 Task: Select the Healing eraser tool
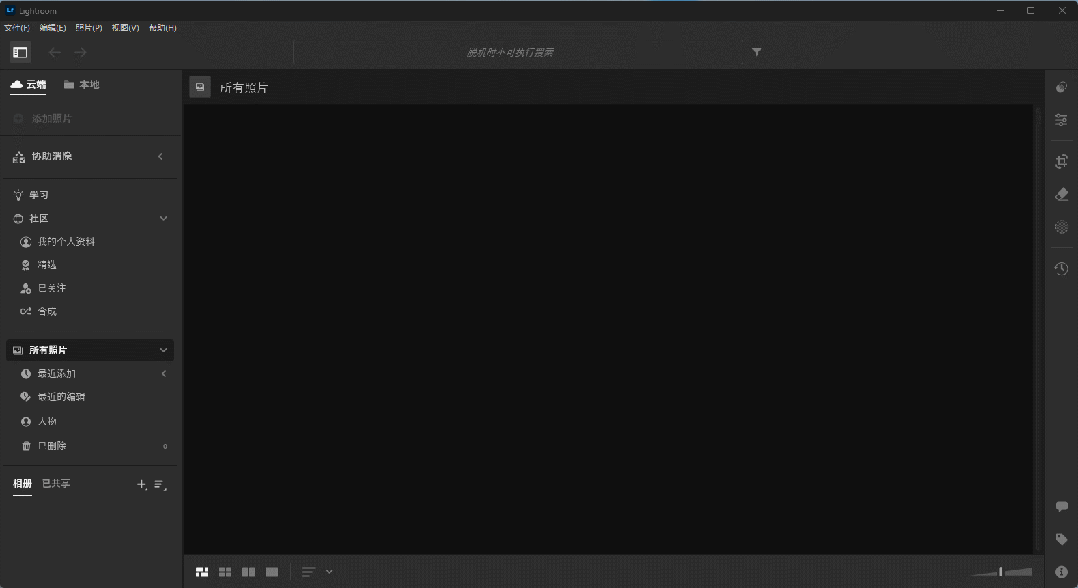pos(1062,195)
